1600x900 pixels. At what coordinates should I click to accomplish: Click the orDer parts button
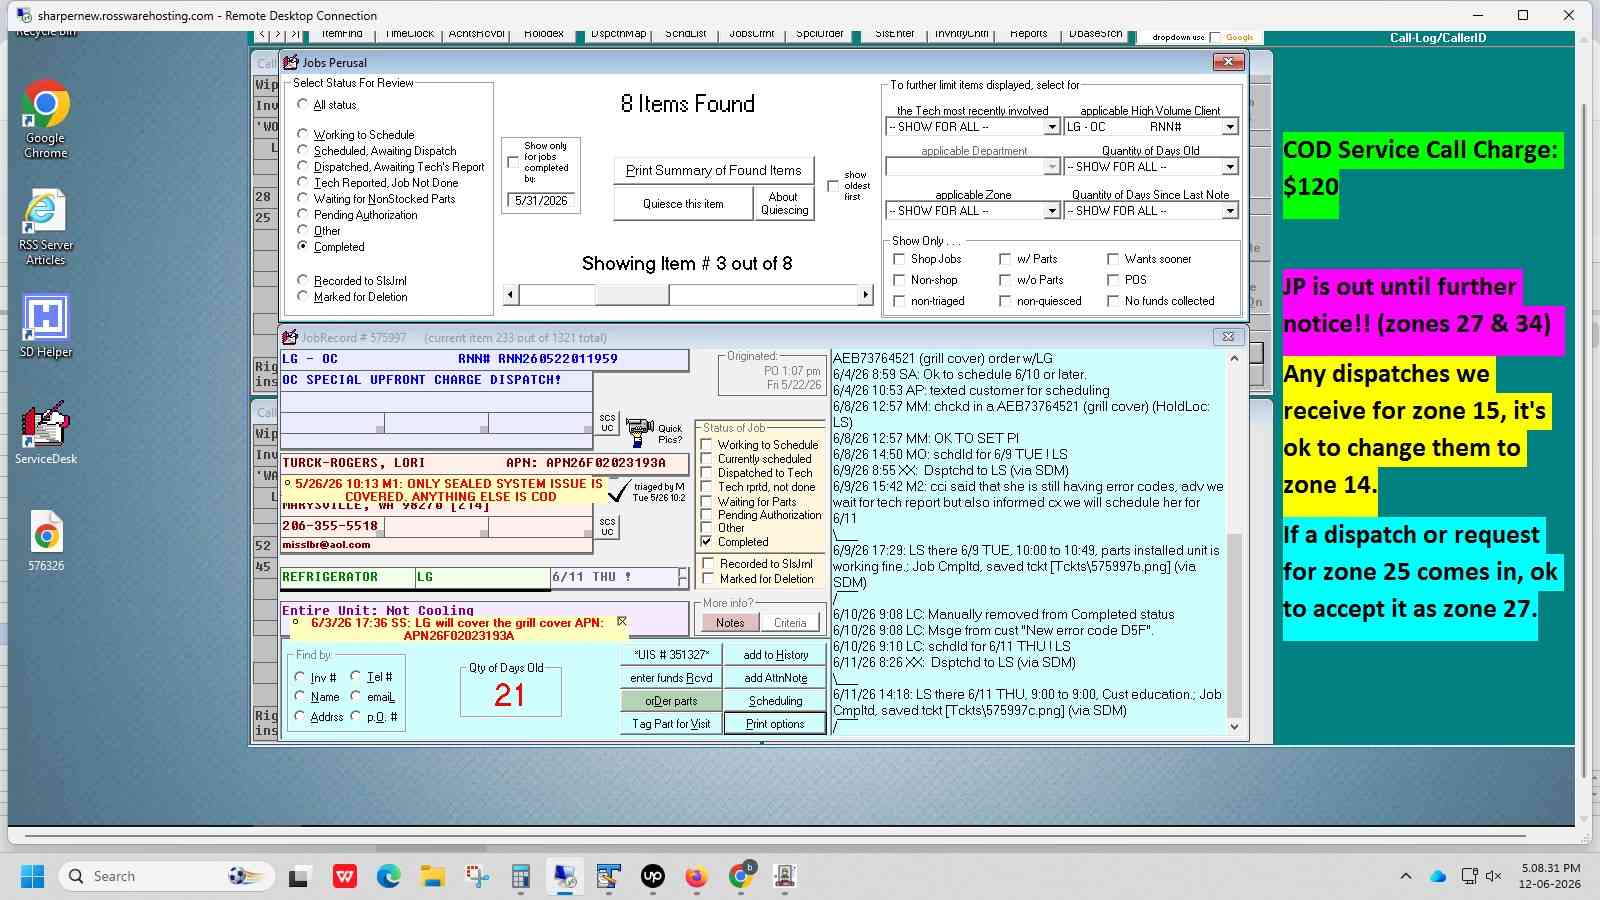671,701
